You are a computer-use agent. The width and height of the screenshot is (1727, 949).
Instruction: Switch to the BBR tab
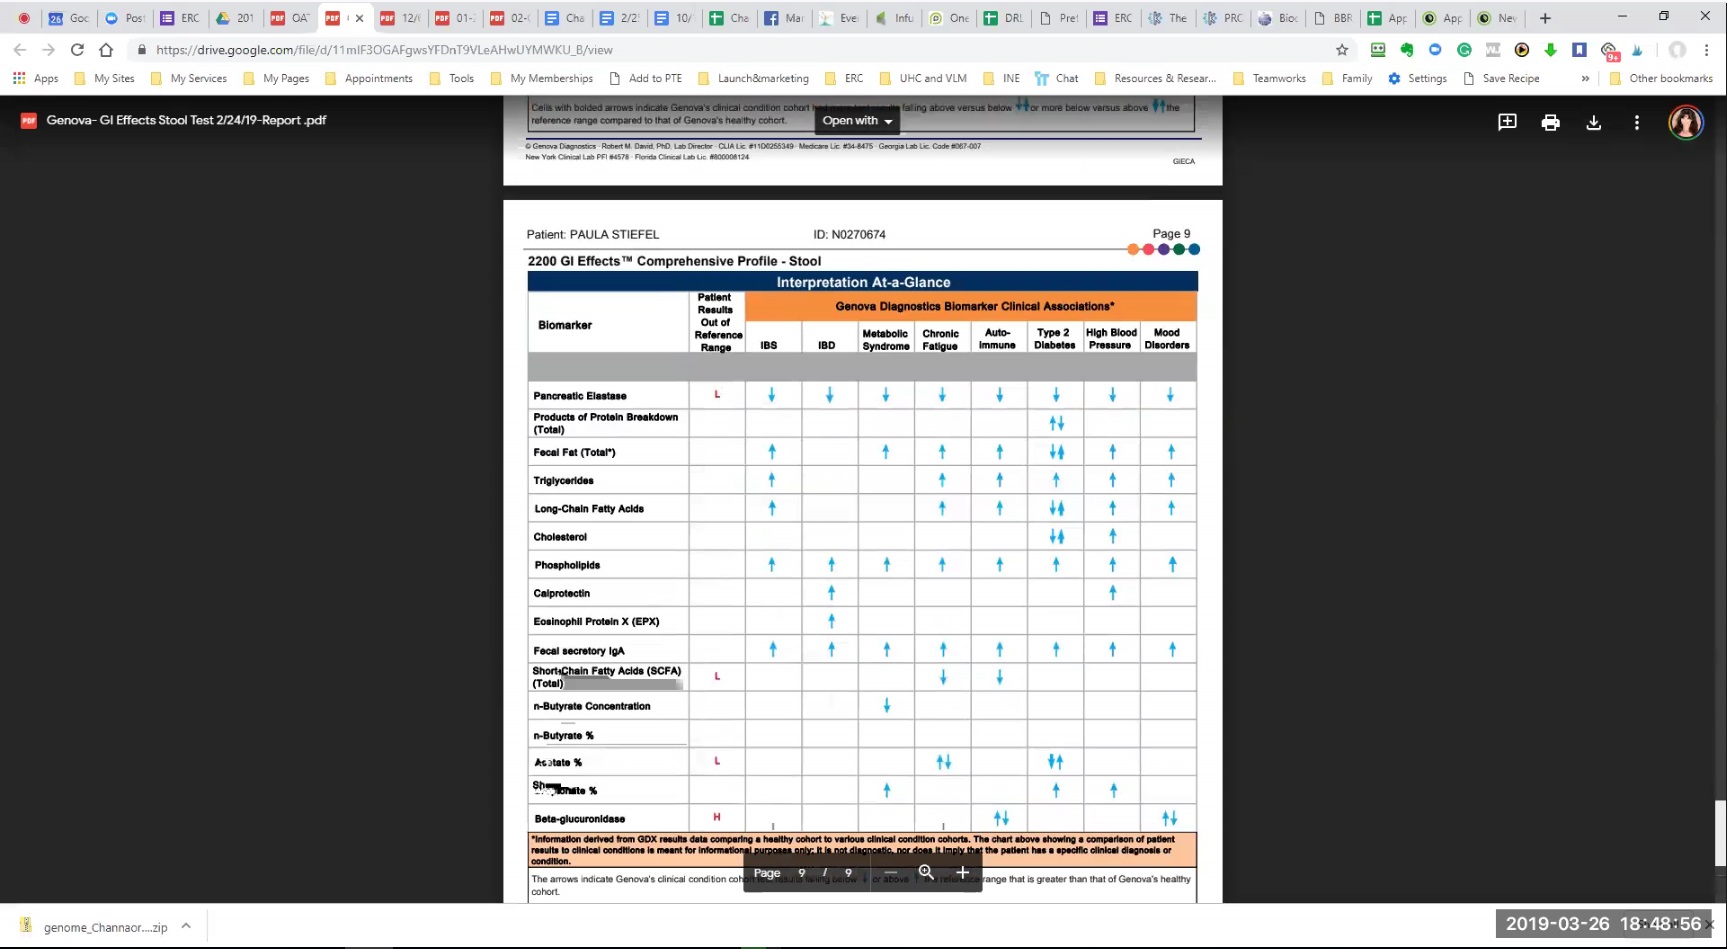point(1332,18)
